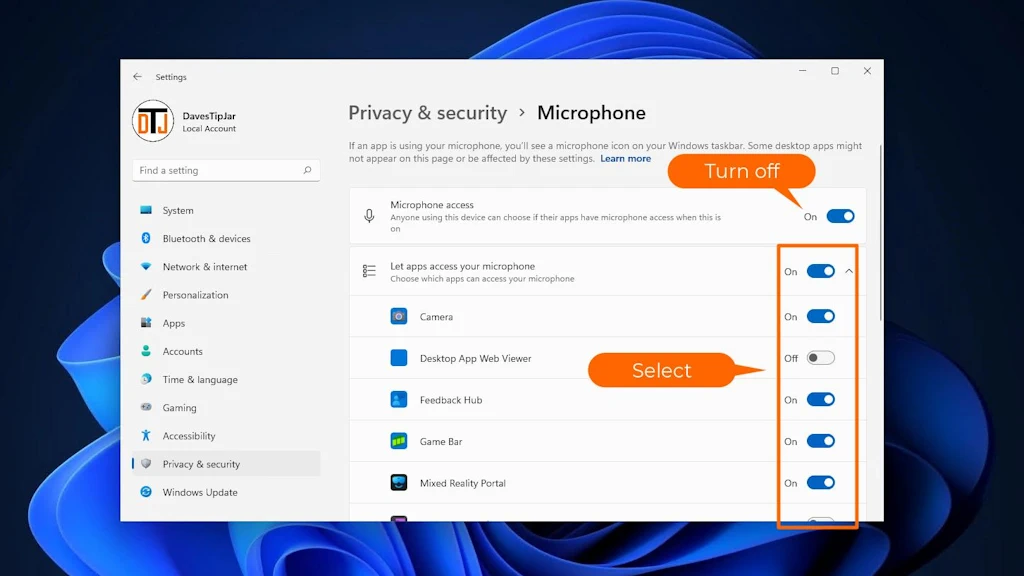Collapse the Let apps access chevron
This screenshot has height=576, width=1024.
[849, 271]
